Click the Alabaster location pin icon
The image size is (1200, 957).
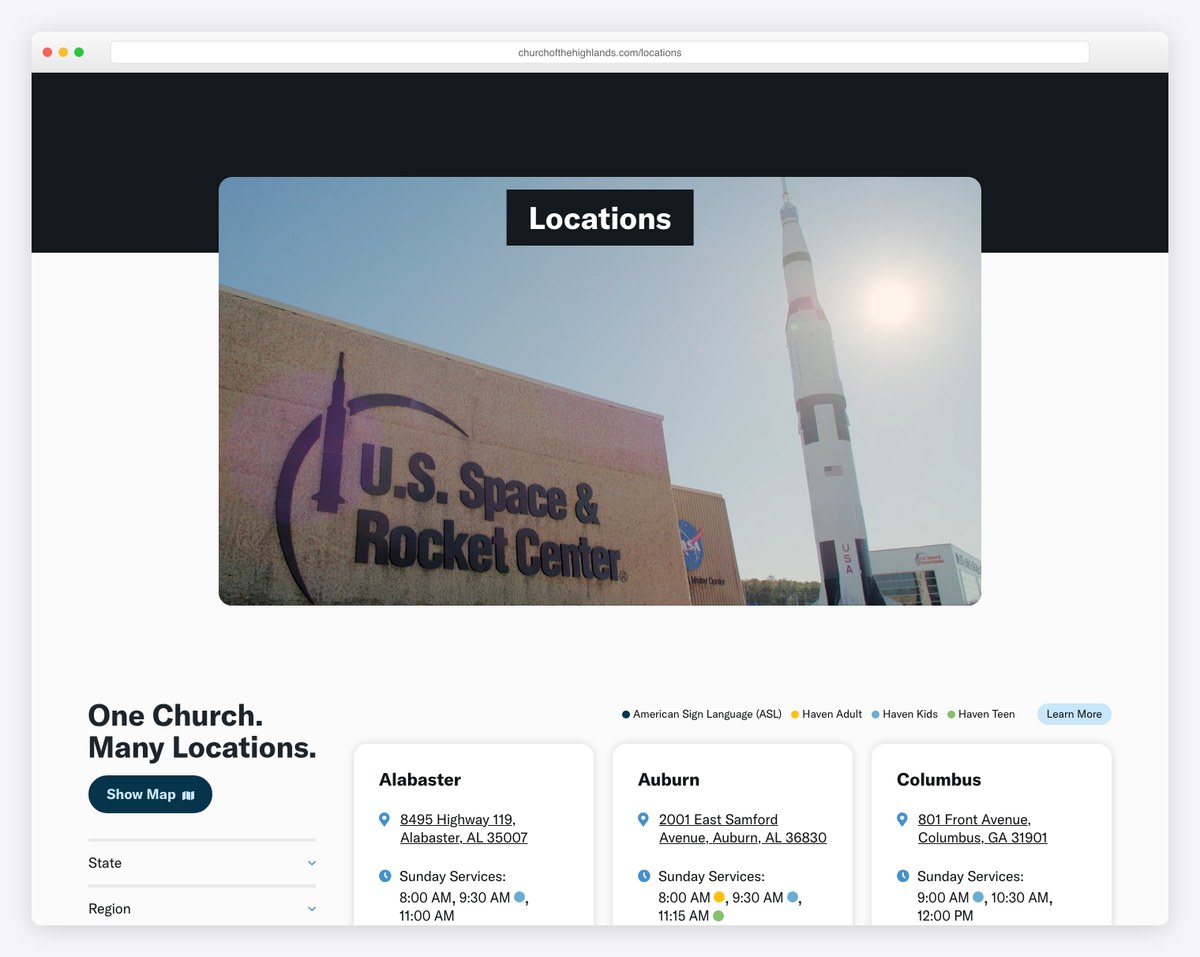pos(384,820)
